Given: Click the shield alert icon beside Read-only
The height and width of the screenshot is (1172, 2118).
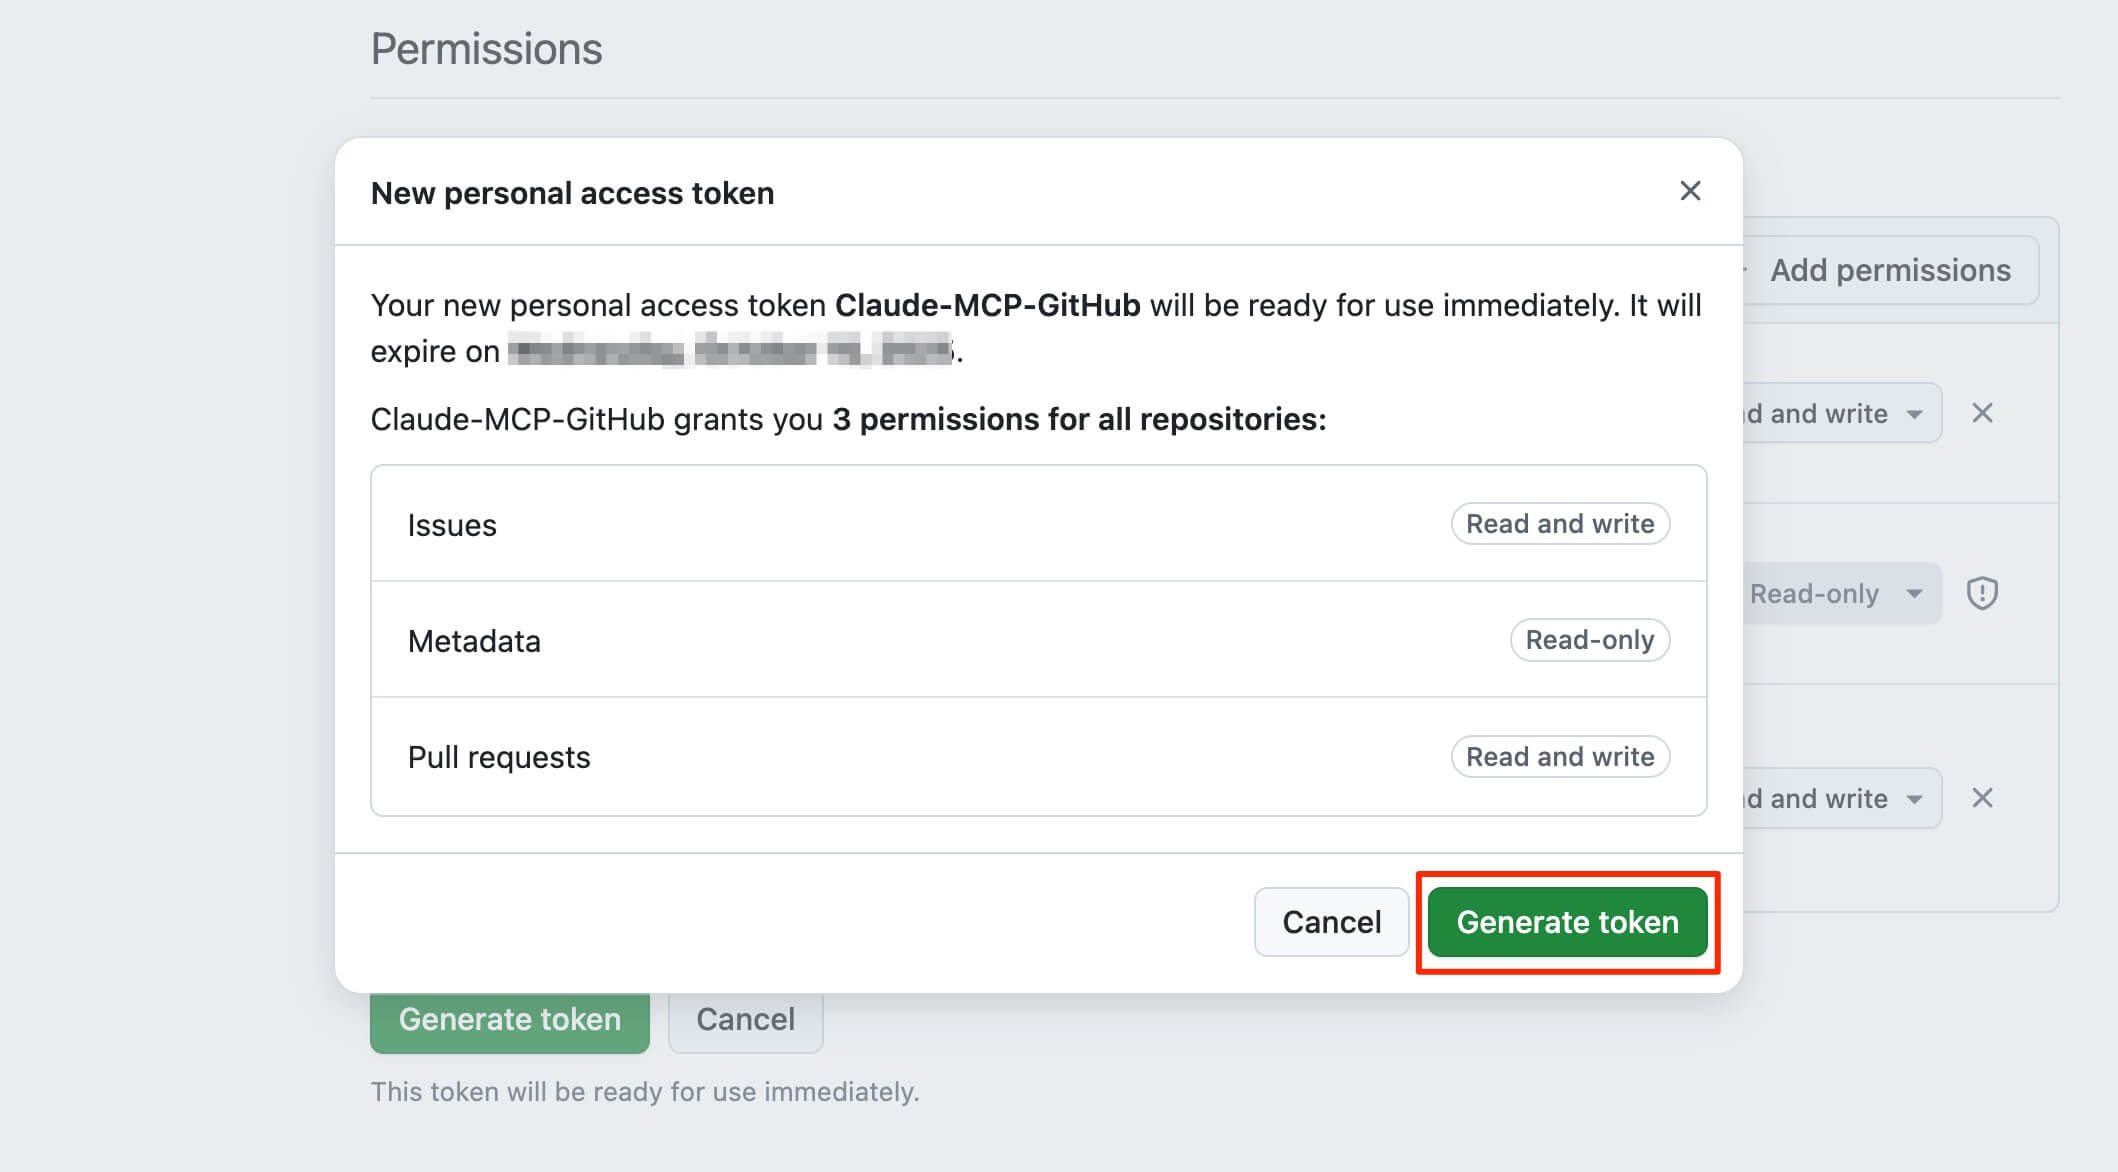Looking at the screenshot, I should tap(1982, 593).
